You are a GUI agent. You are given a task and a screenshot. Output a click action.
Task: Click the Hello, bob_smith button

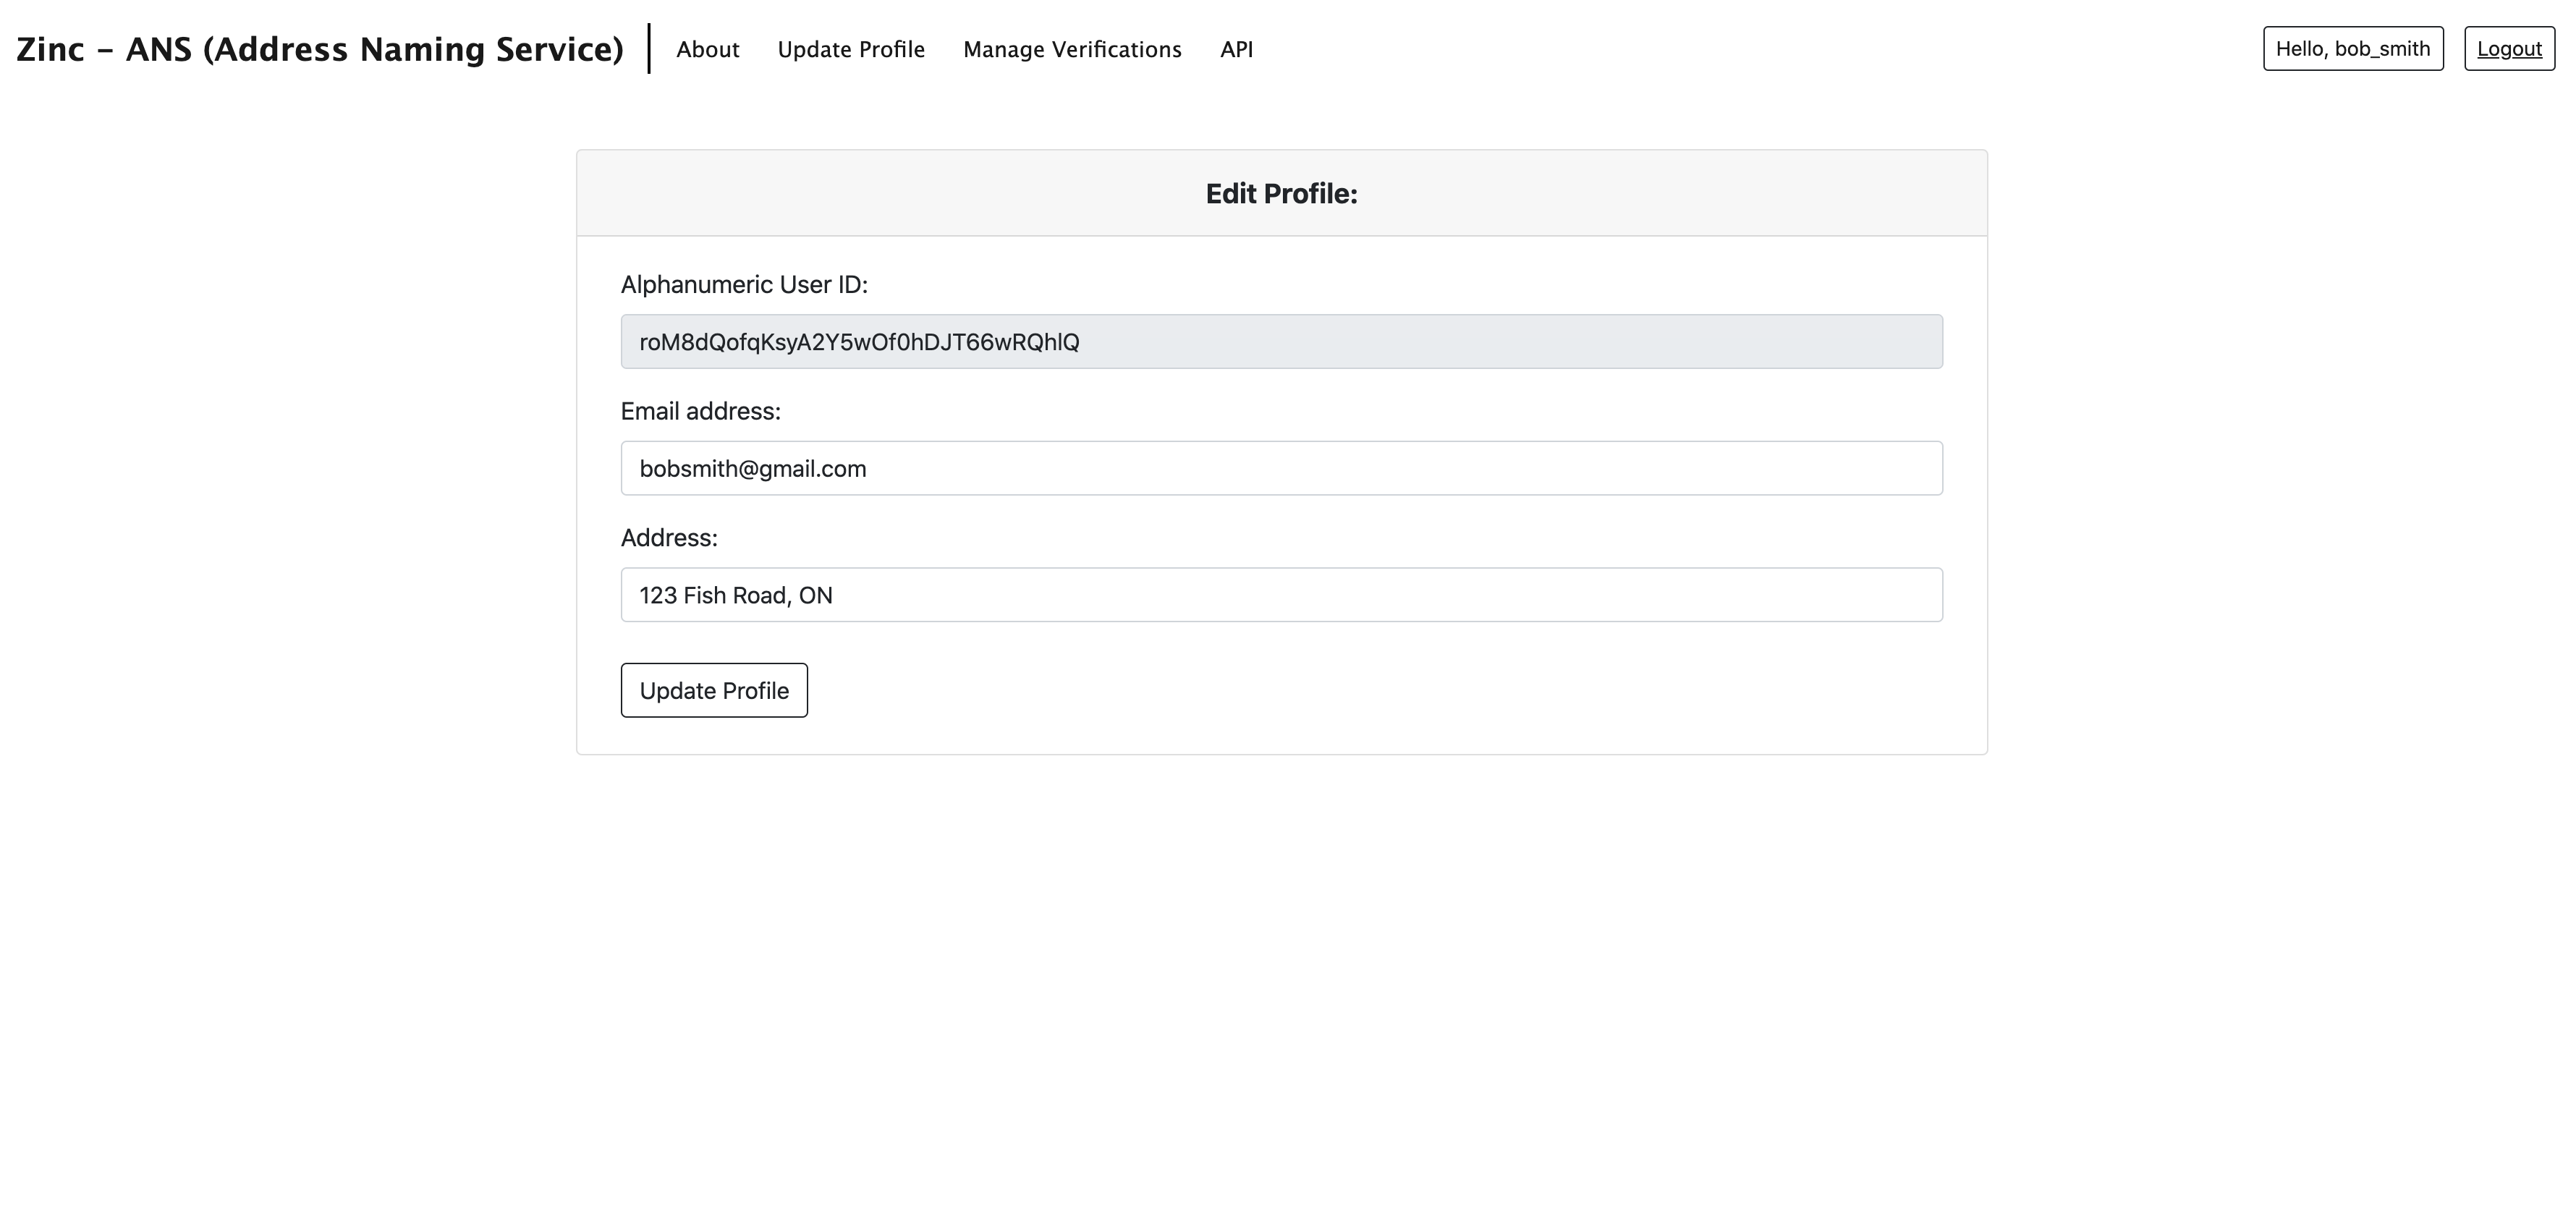pyautogui.click(x=2352, y=49)
